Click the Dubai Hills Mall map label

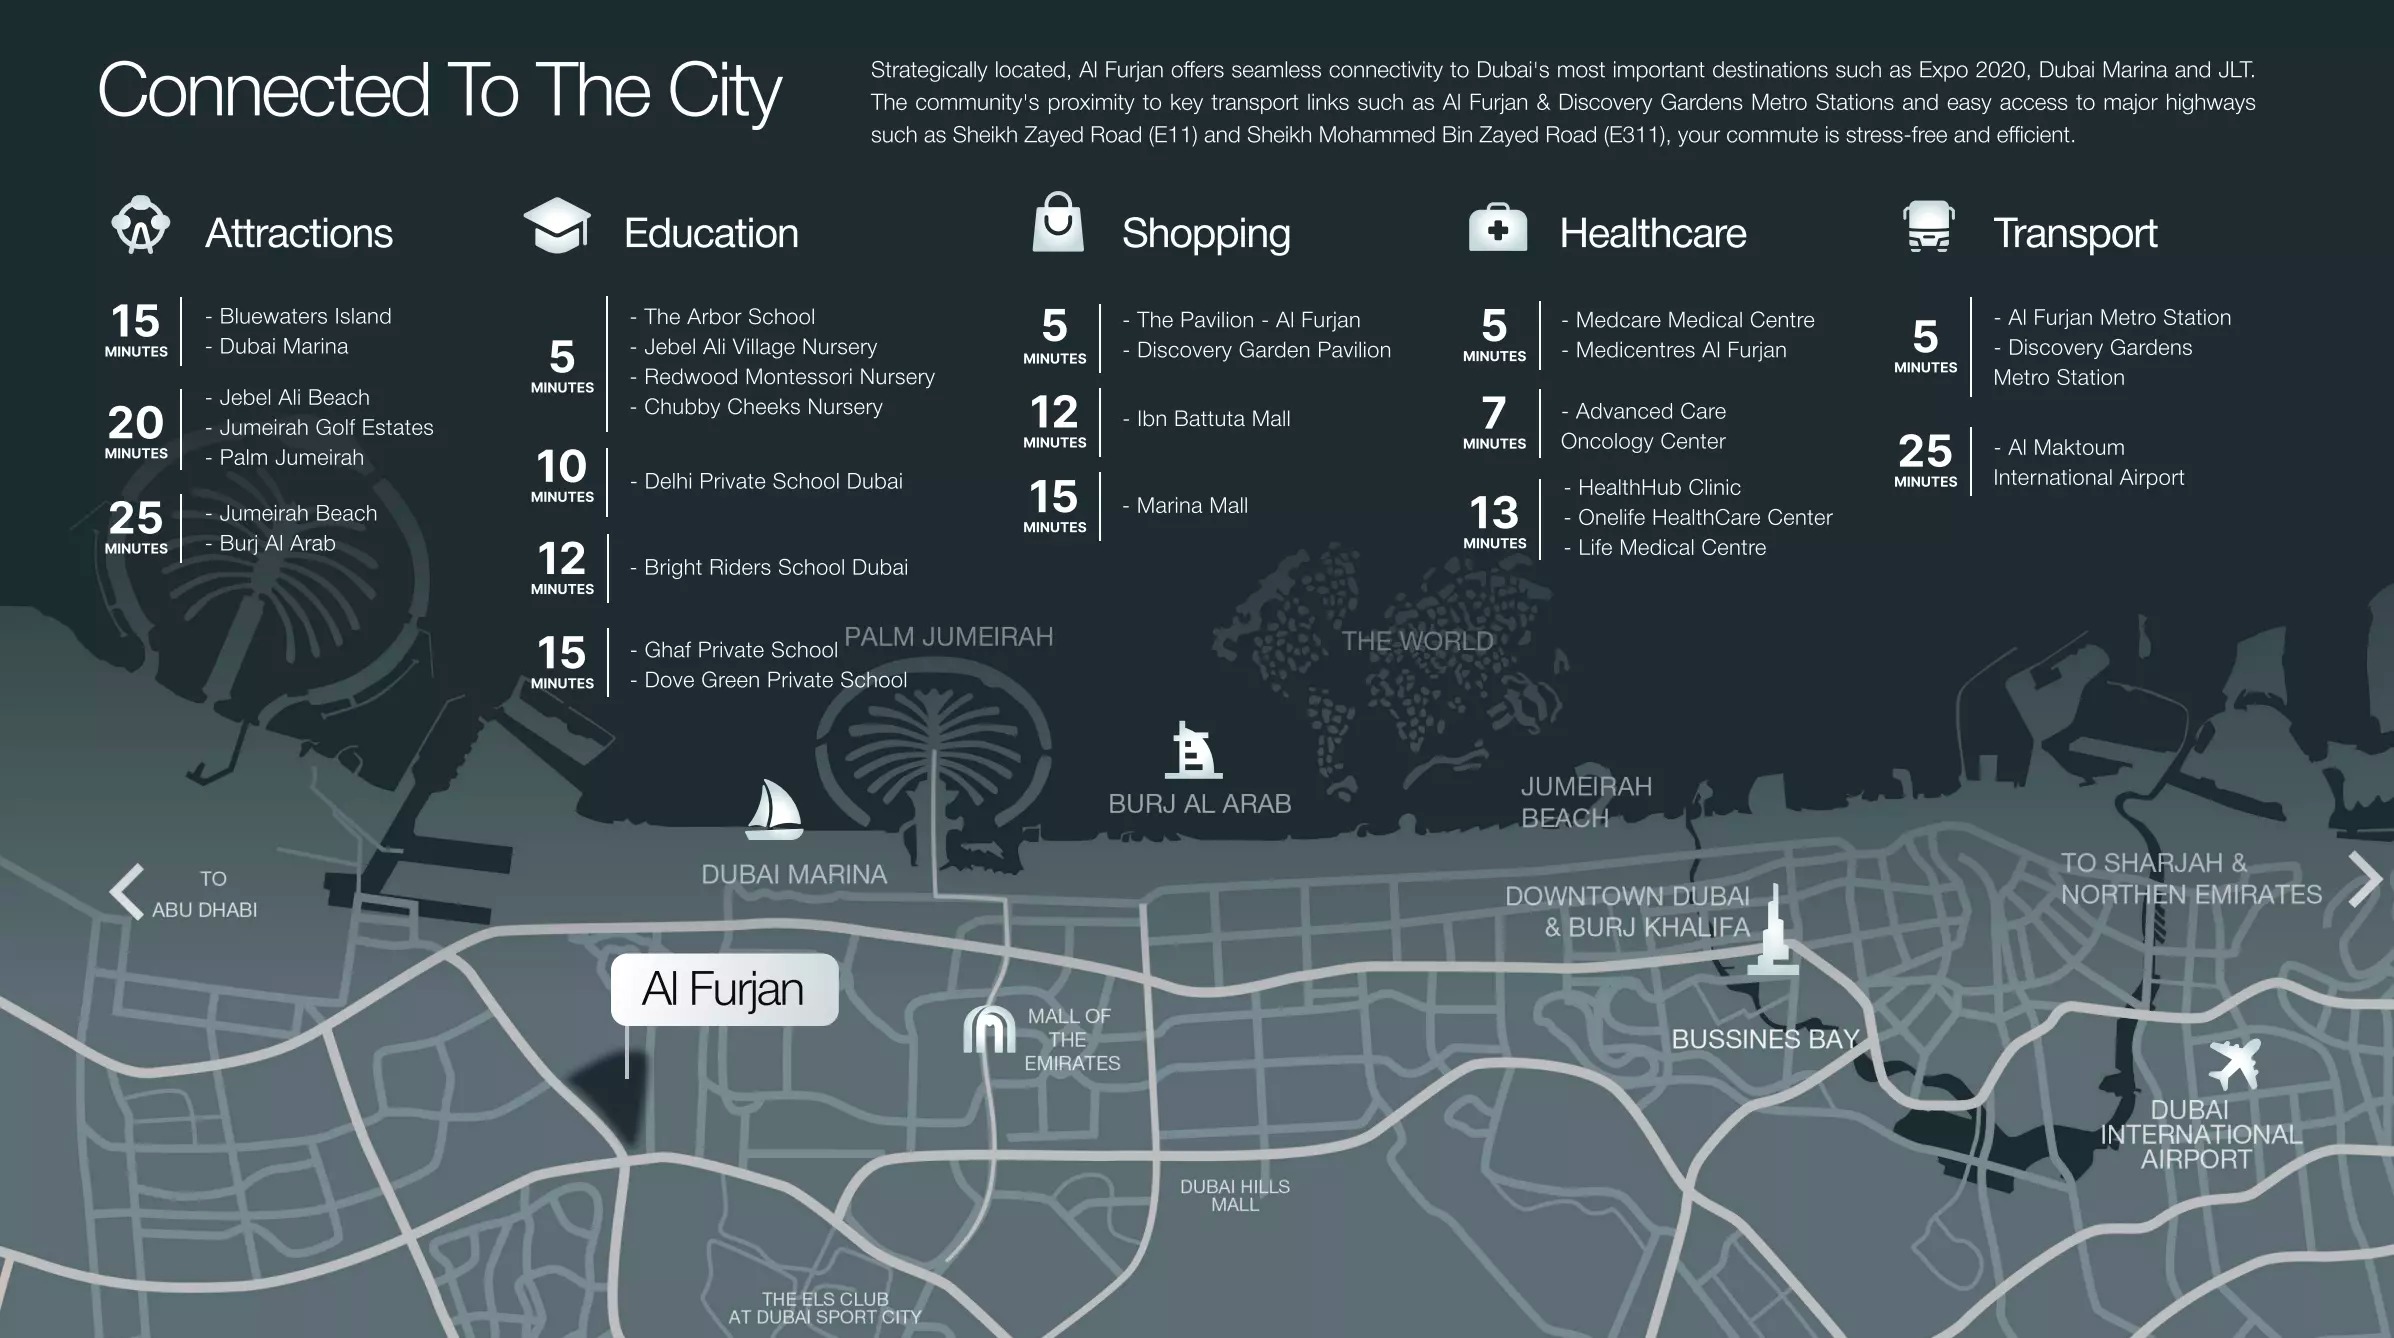(x=1234, y=1195)
